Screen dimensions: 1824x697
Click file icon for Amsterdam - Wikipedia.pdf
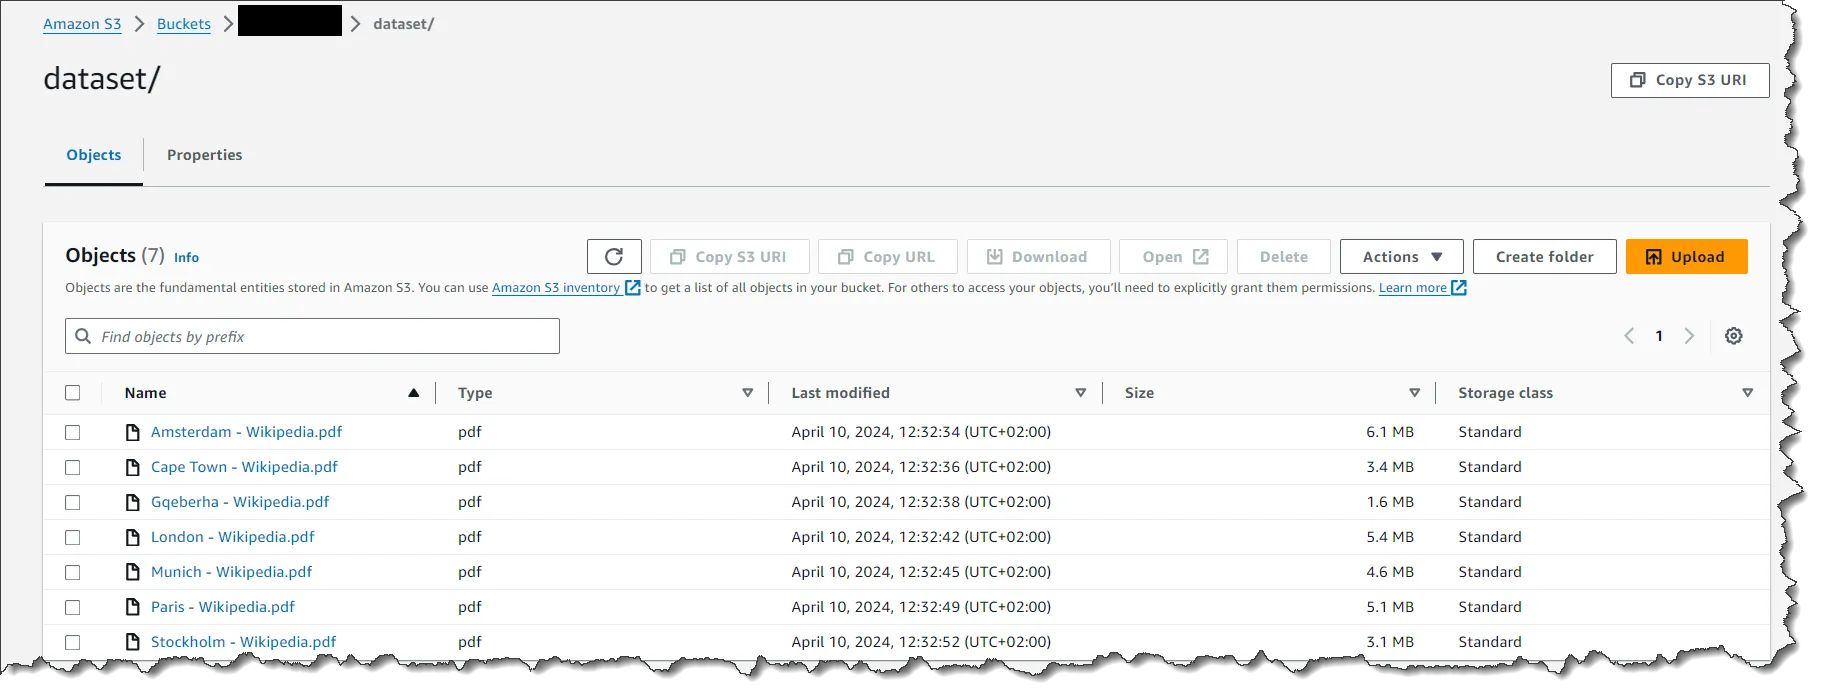132,432
